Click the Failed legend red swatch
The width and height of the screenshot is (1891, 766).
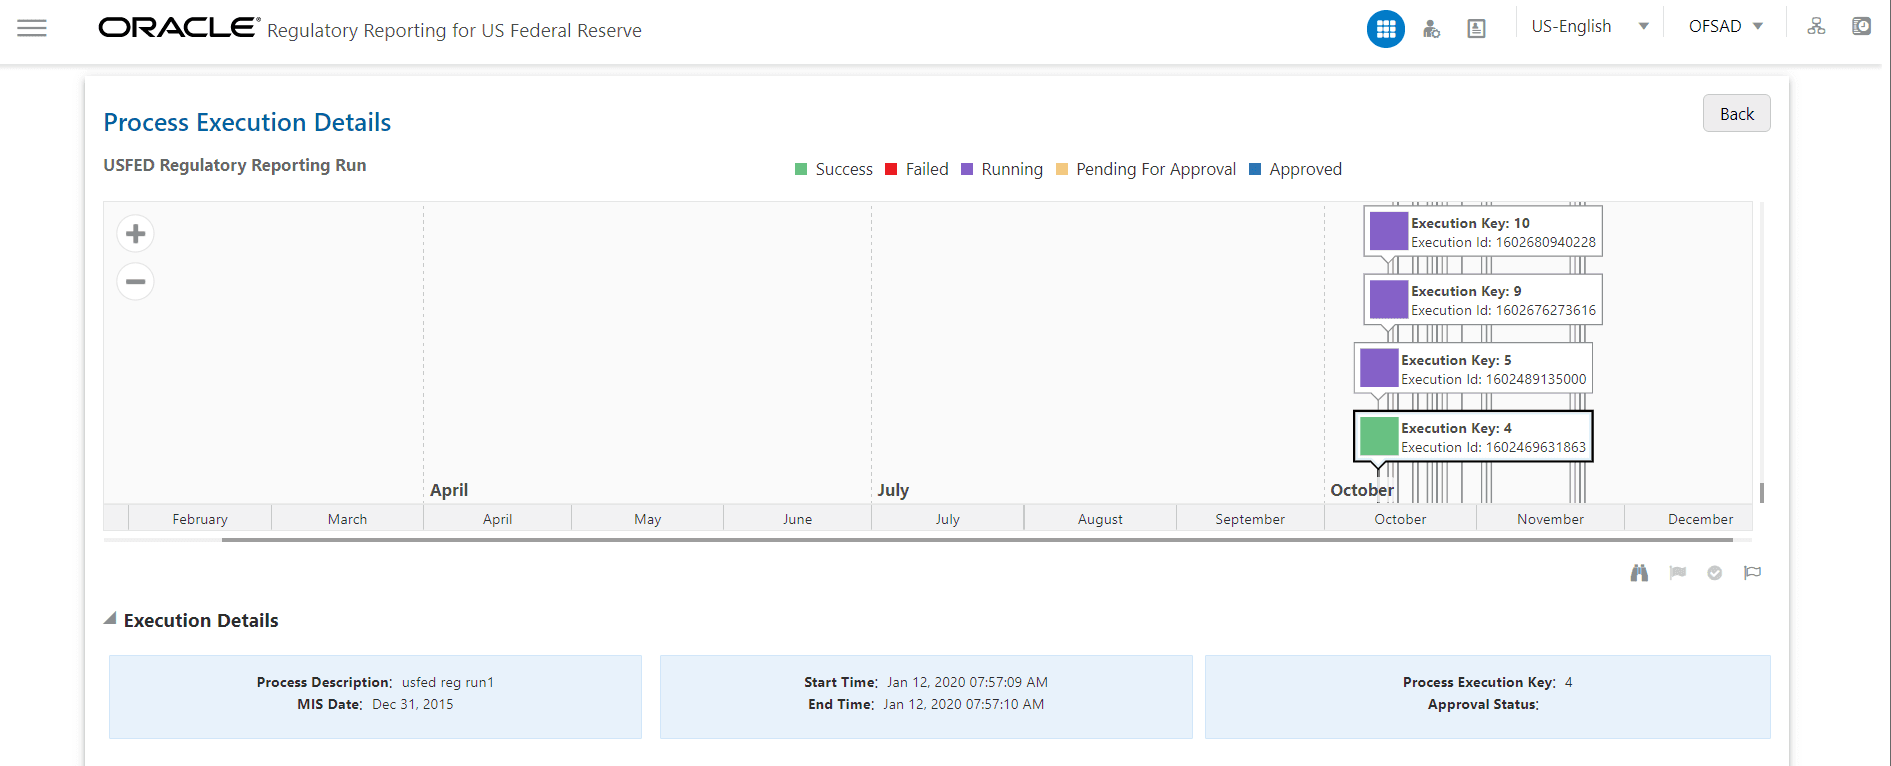(891, 169)
